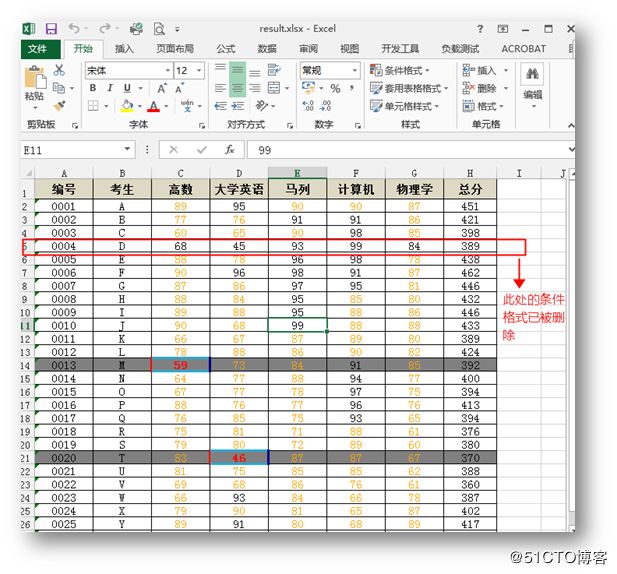Image resolution: width=617 pixels, height=574 pixels.
Task: Switch to the 插入 ribbon tab
Action: (x=124, y=49)
